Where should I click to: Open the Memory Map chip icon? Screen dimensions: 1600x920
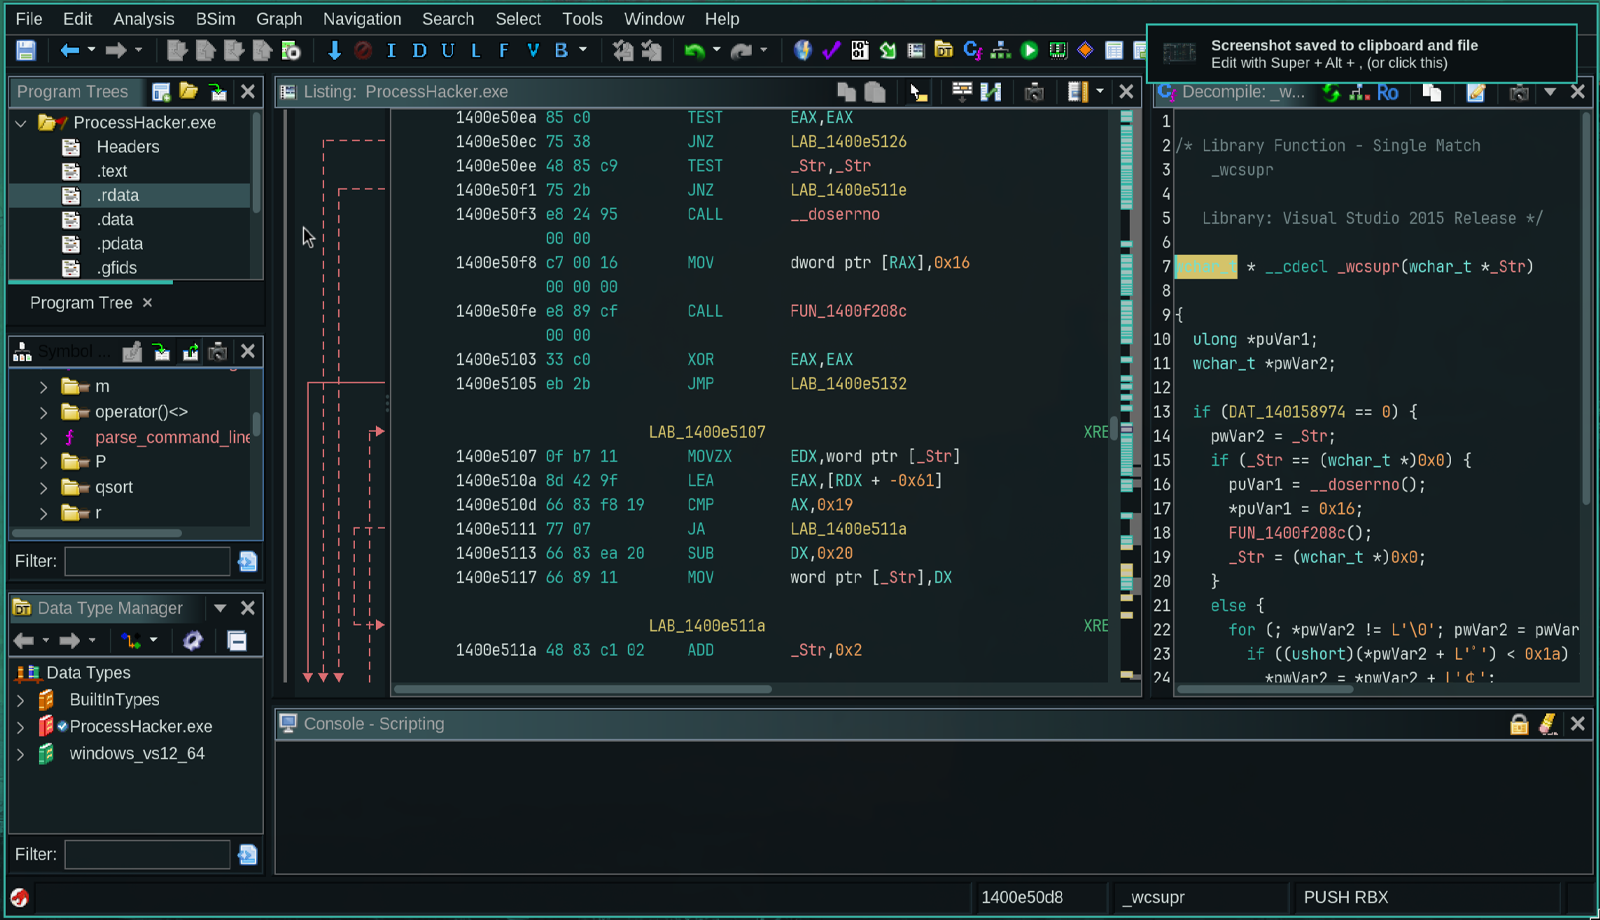click(1057, 50)
